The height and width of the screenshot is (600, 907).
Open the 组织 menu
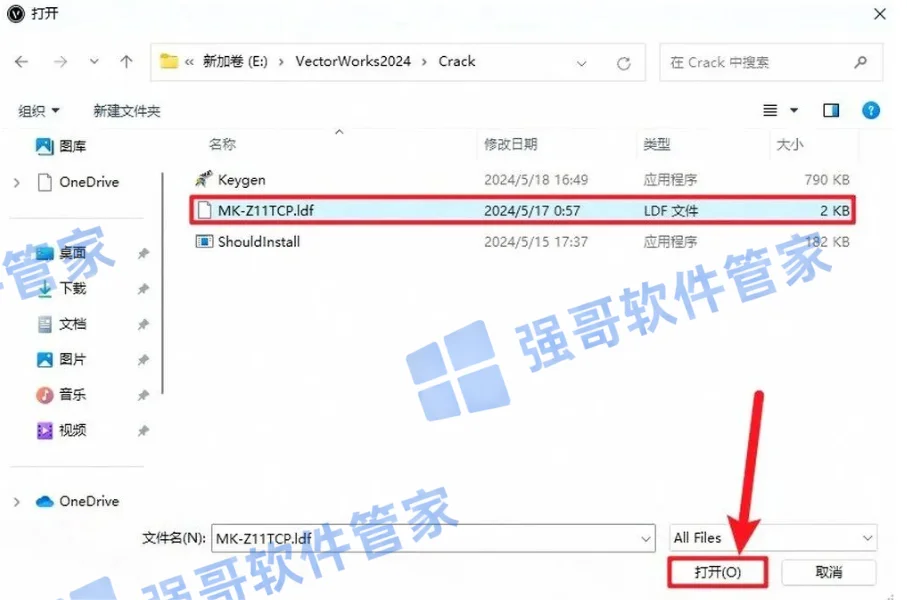(x=38, y=111)
